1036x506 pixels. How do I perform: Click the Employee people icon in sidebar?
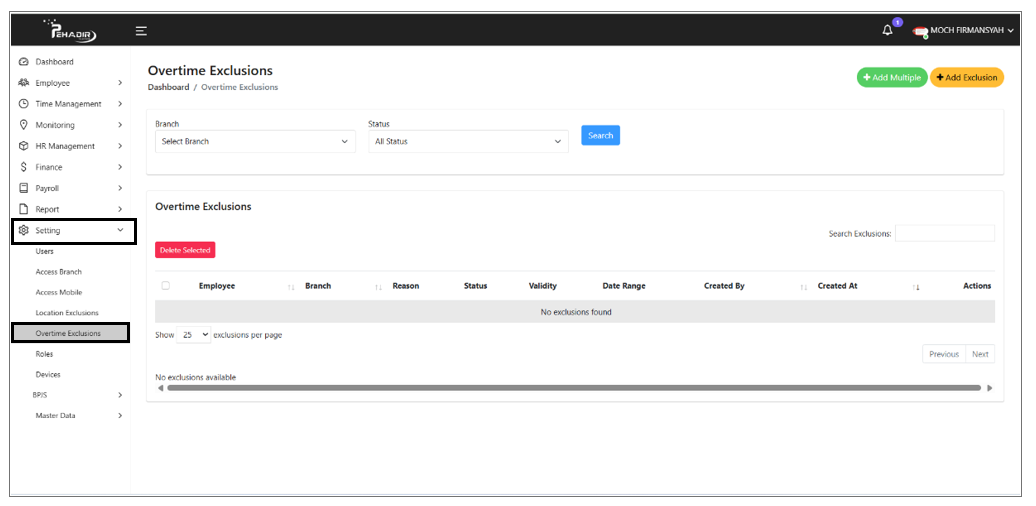24,83
